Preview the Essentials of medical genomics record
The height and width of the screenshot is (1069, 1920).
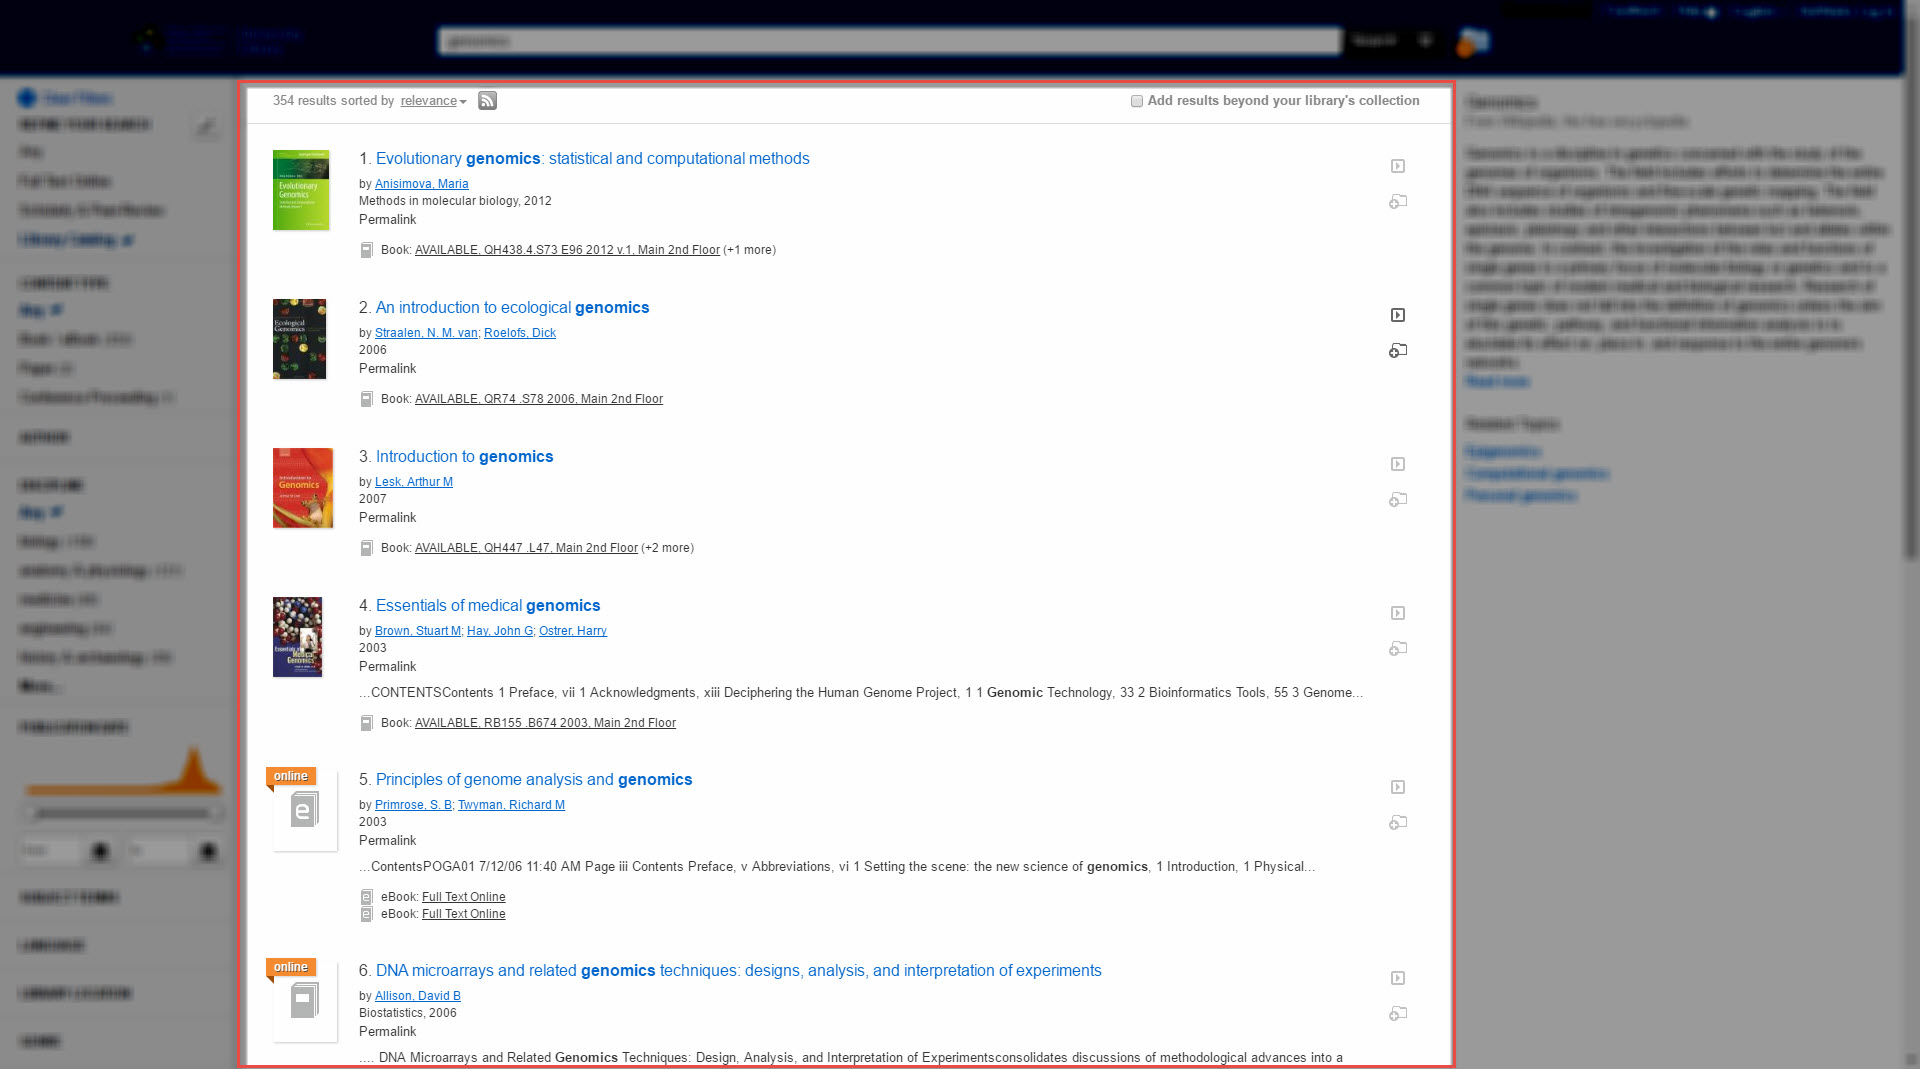[x=1398, y=613]
